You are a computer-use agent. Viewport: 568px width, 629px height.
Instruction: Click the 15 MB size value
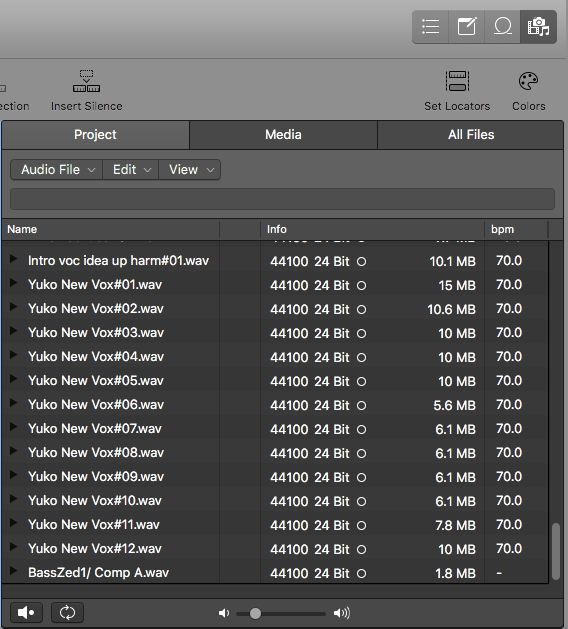point(457,286)
